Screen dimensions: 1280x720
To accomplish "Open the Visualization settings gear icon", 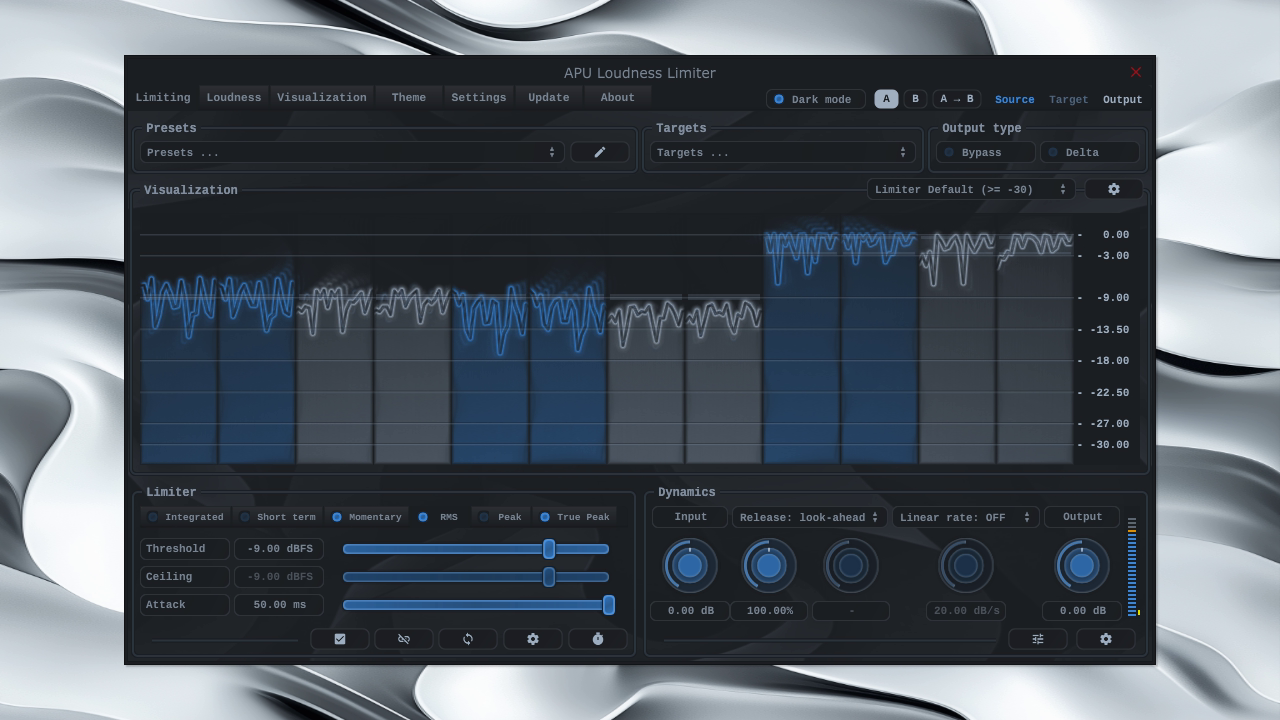I will 1113,189.
